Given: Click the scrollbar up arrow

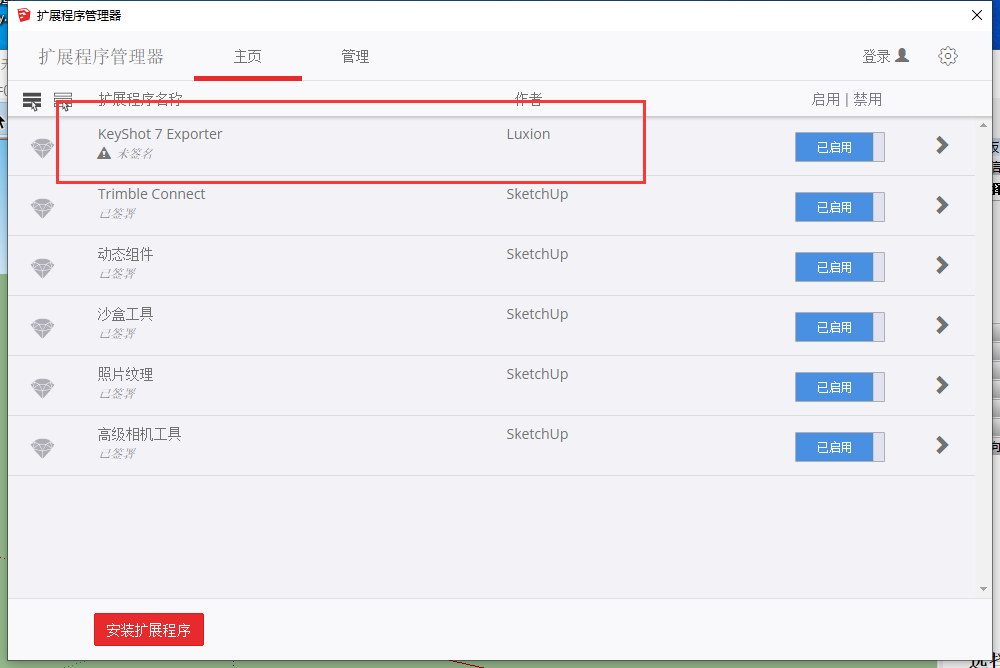Looking at the screenshot, I should click(983, 125).
